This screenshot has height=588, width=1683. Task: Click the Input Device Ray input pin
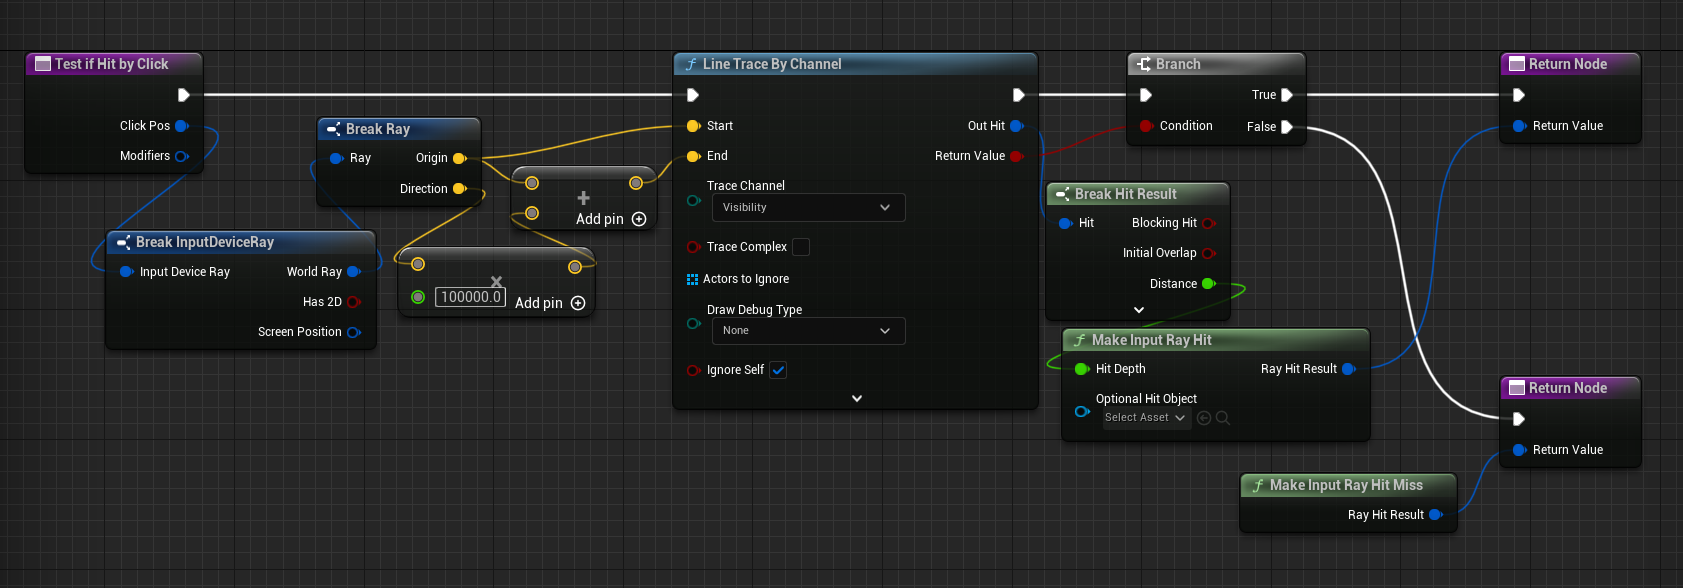pos(127,272)
